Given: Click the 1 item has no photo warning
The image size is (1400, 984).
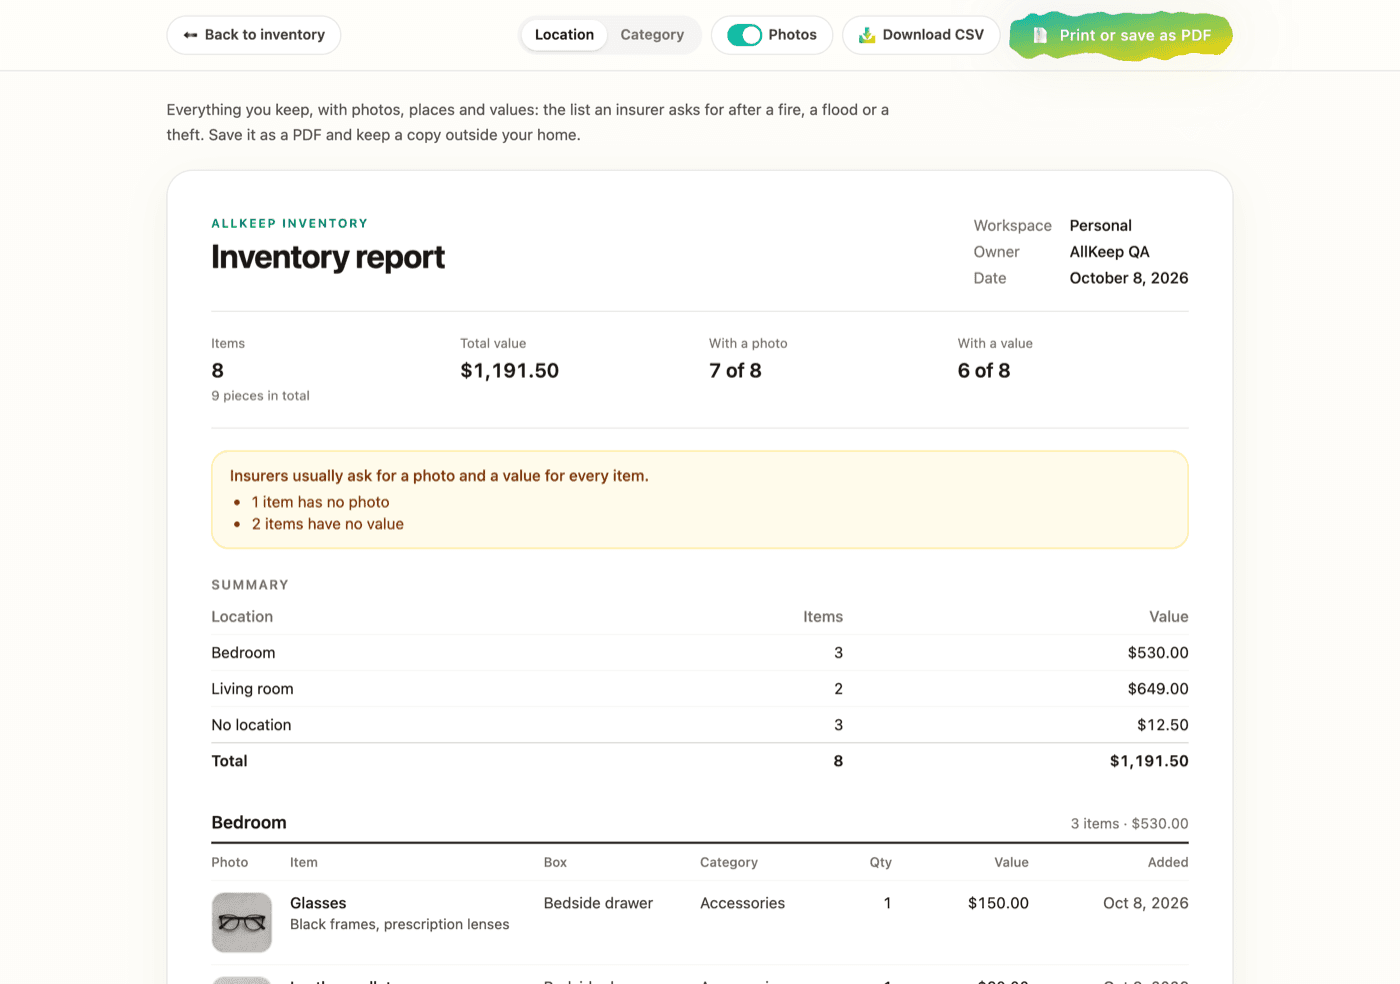Looking at the screenshot, I should click(320, 502).
